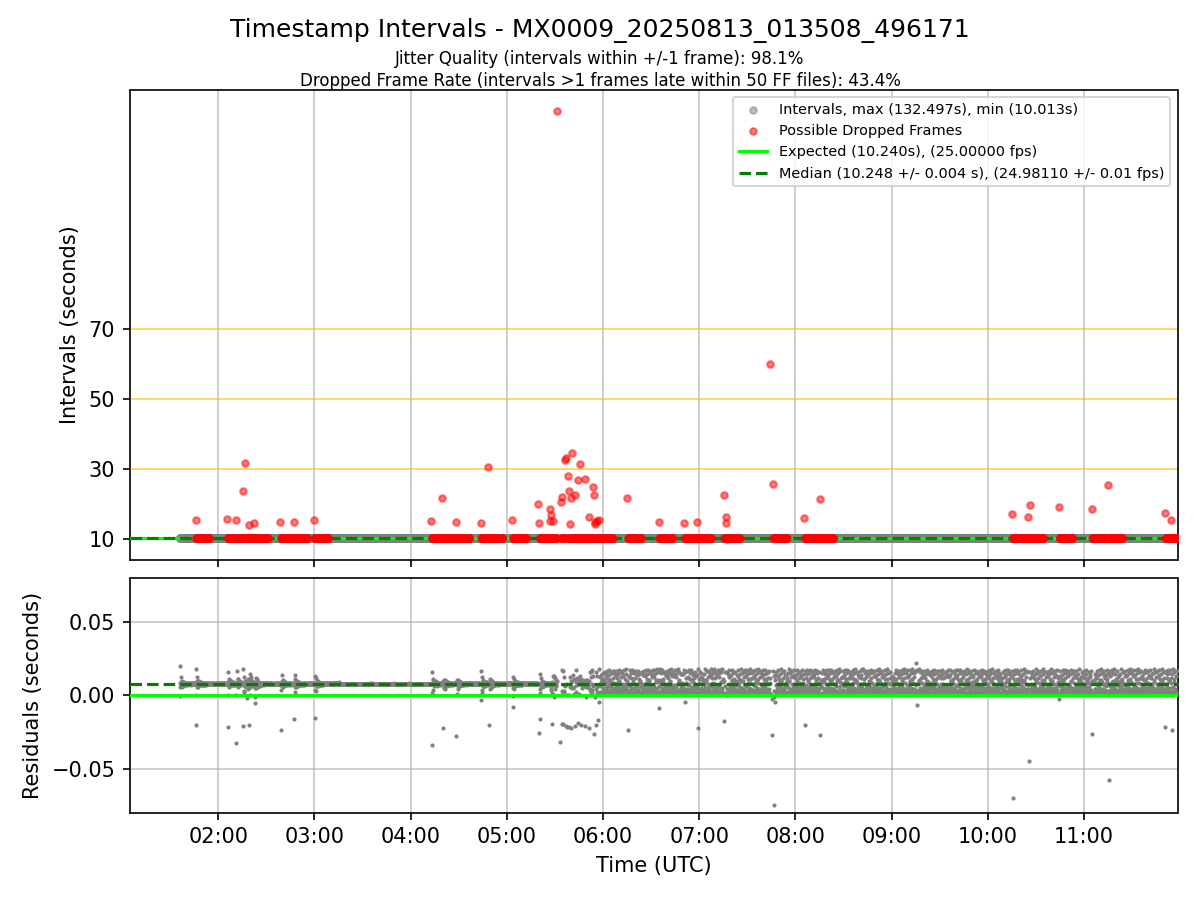
Task: Click the 'Jitter Quality ... 98.1%' subtitle line
Action: (599, 59)
